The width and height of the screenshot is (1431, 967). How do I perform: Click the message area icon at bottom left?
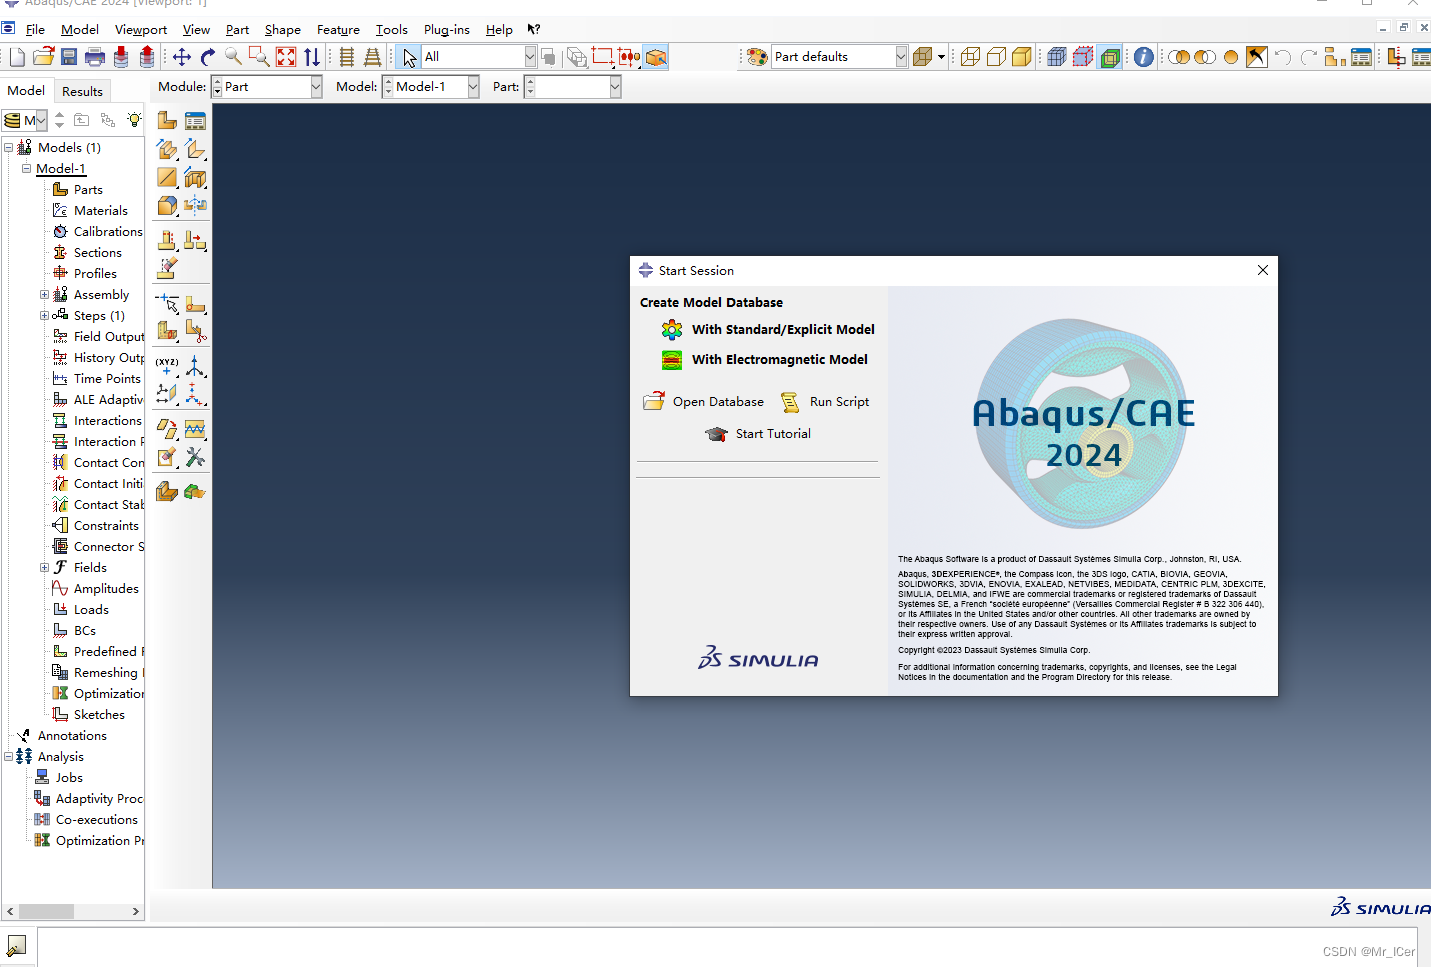pos(16,946)
